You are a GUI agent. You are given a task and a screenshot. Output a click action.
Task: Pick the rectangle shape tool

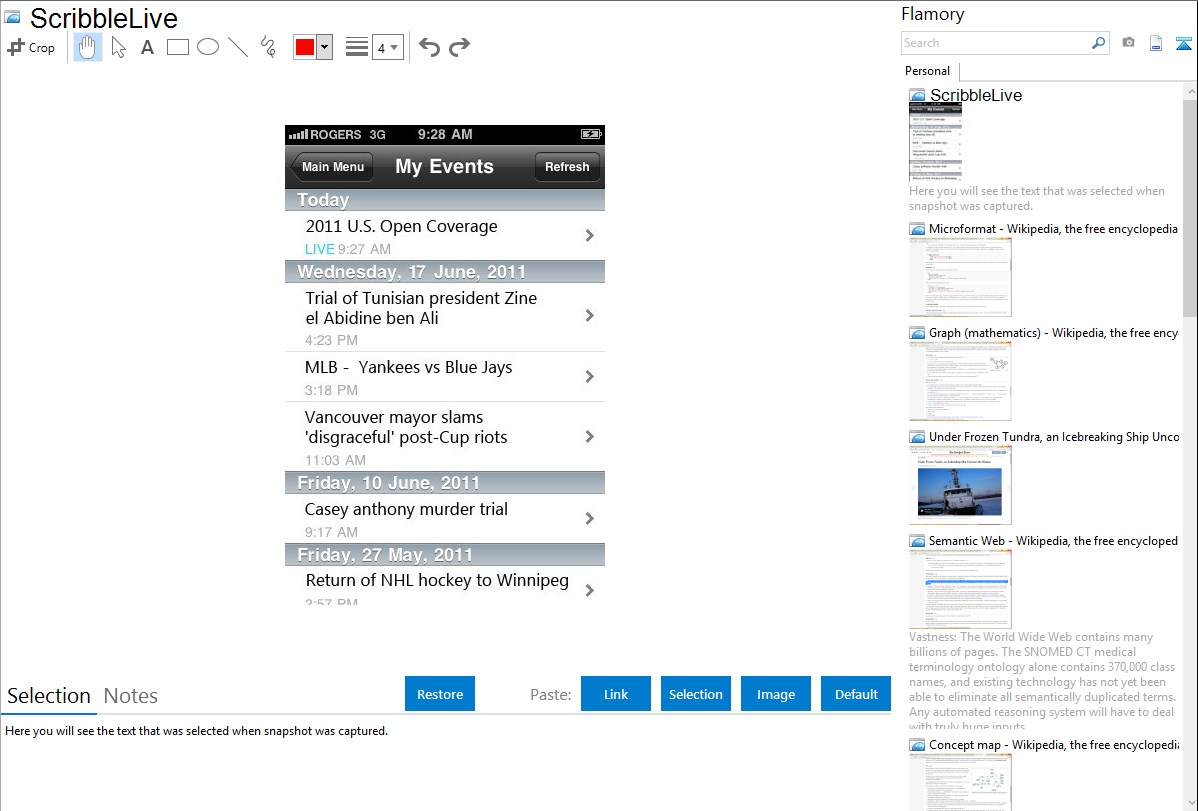(177, 47)
